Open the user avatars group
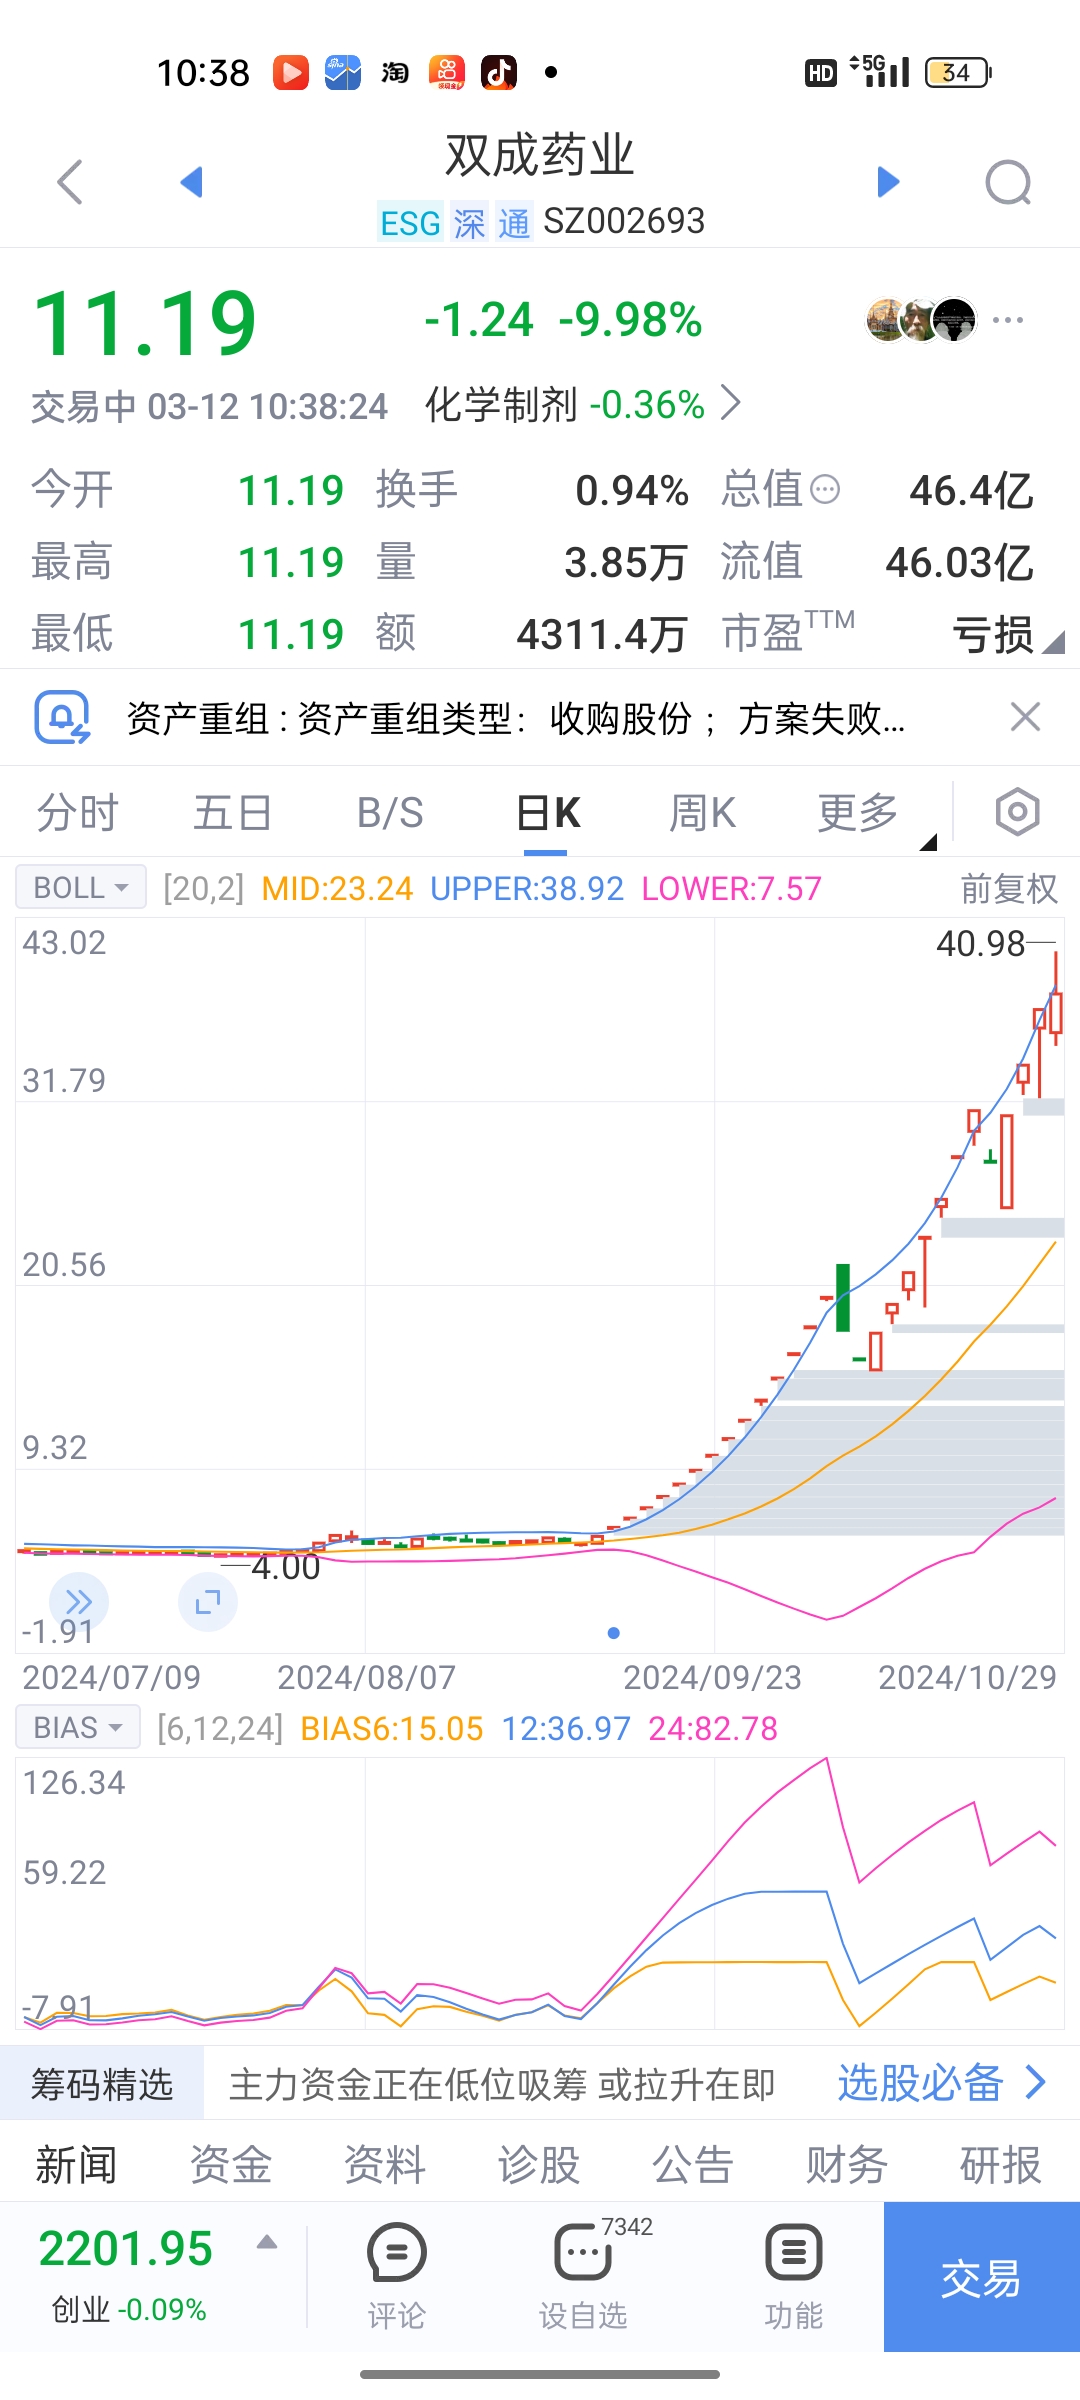This screenshot has width=1080, height=2400. coord(921,320)
